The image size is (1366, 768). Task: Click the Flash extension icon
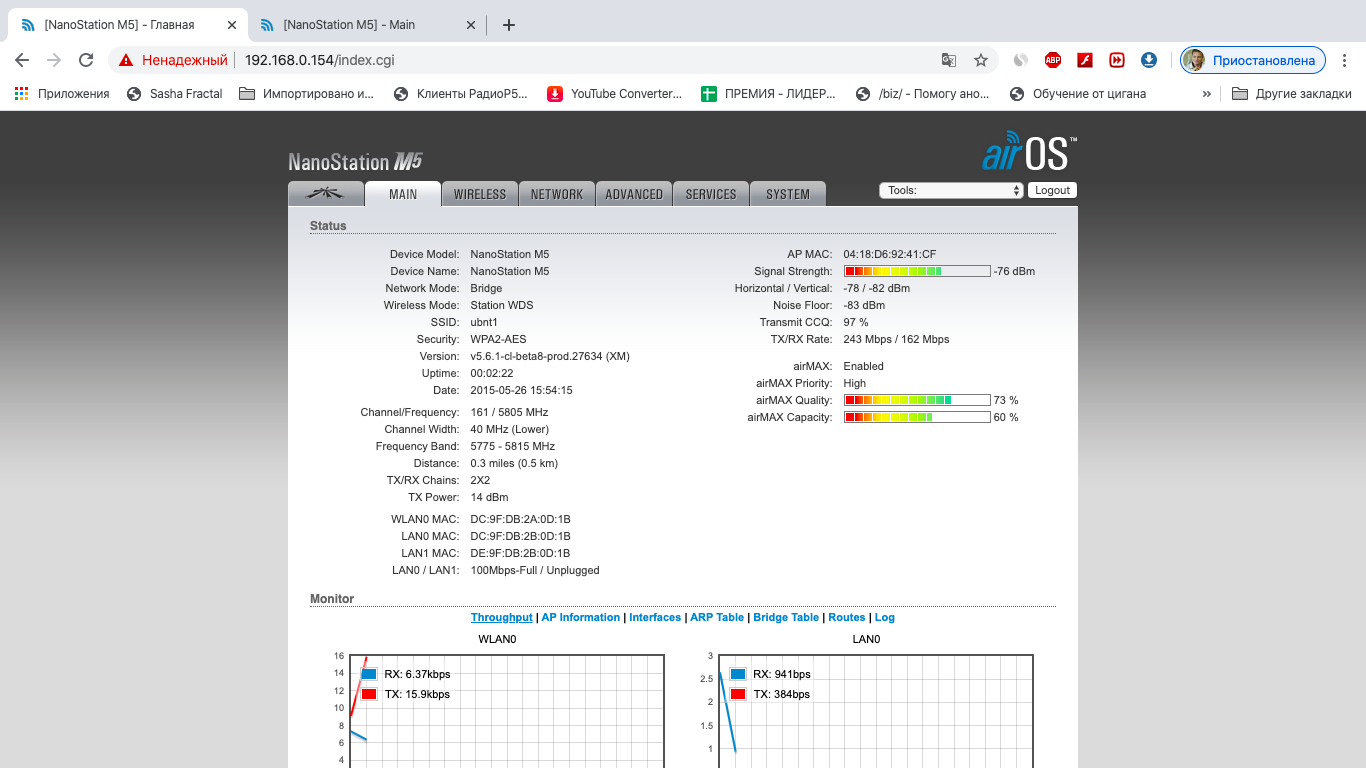1085,60
